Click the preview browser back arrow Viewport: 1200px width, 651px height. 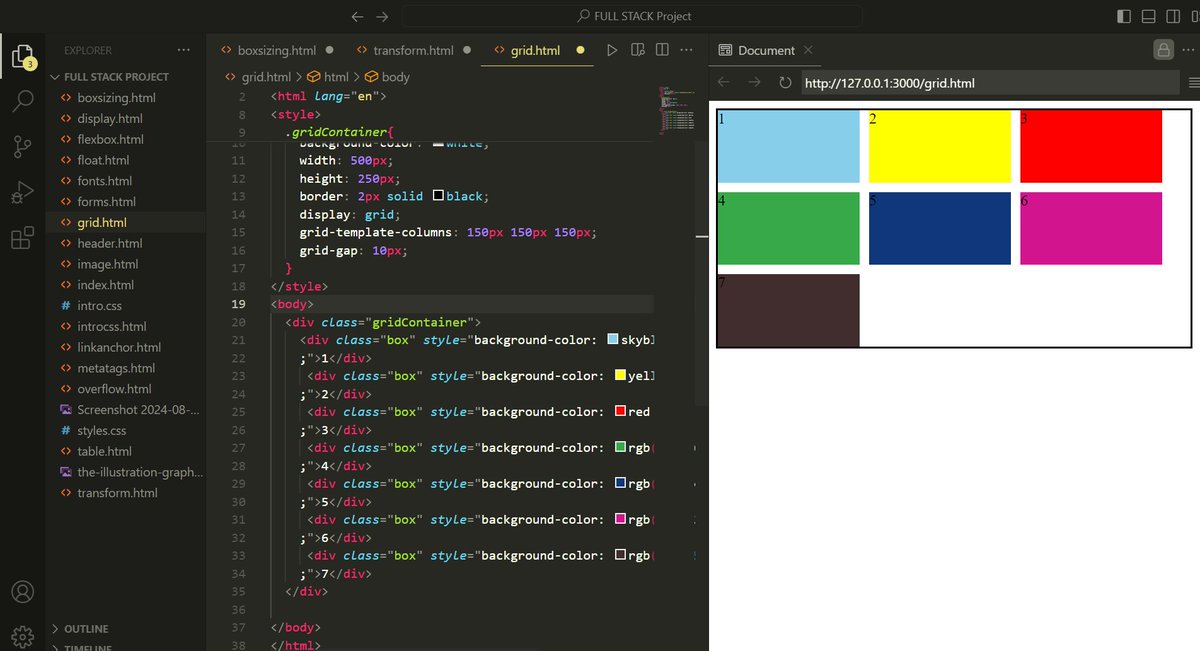[725, 83]
